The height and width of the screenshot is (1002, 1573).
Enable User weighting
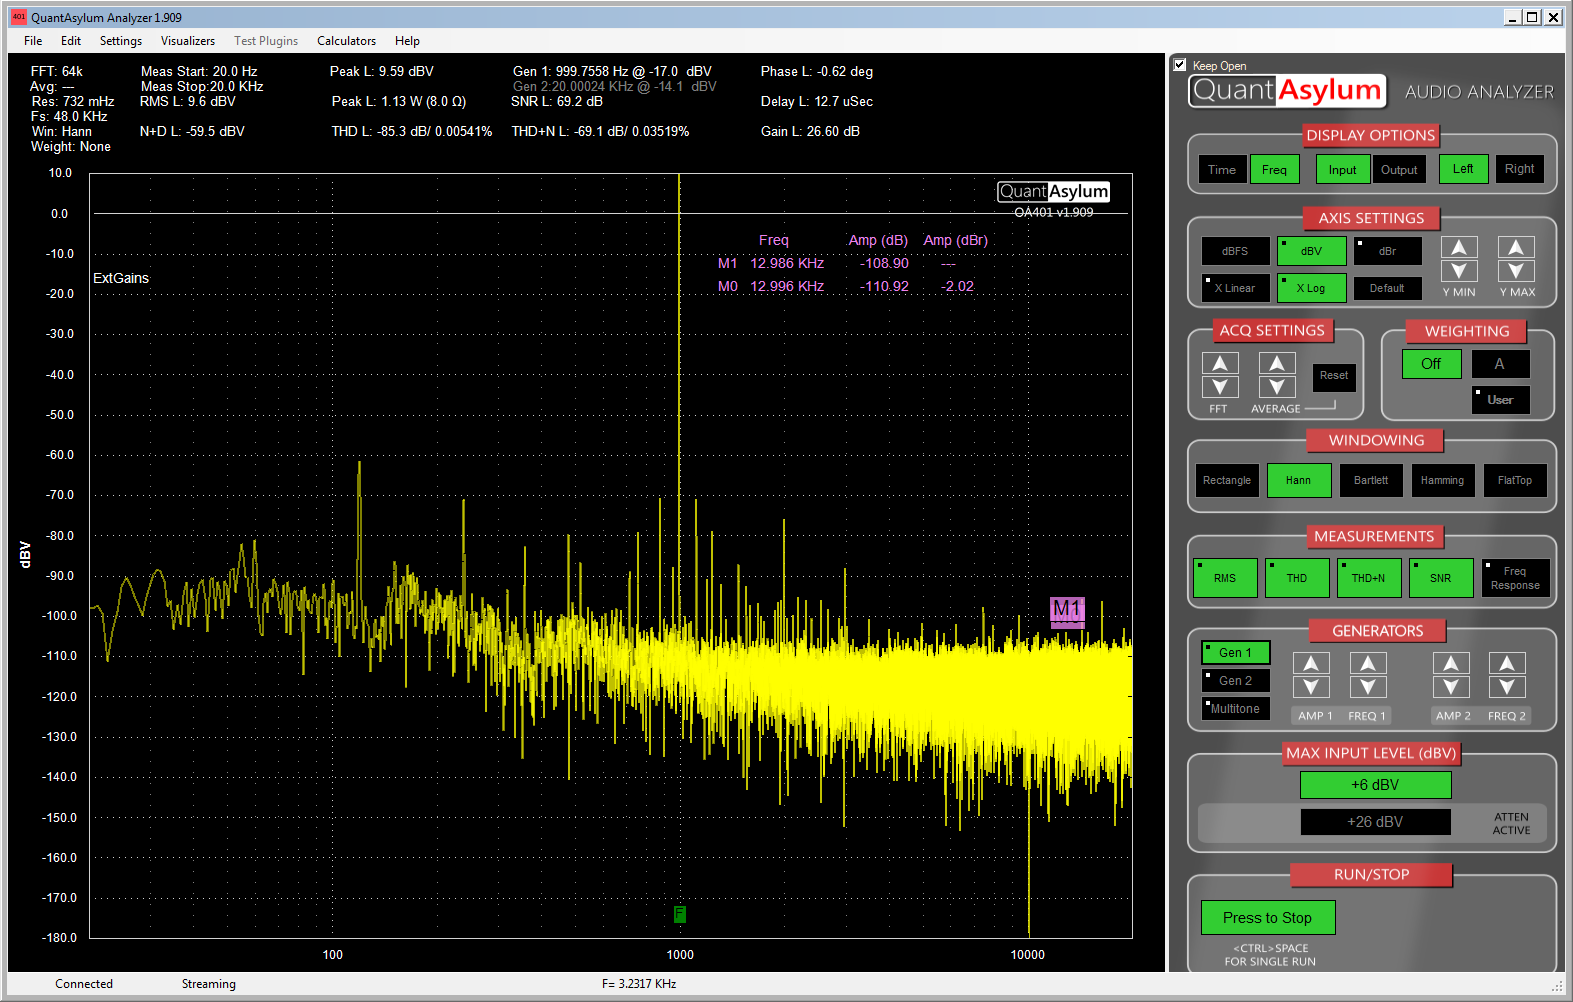(1501, 400)
